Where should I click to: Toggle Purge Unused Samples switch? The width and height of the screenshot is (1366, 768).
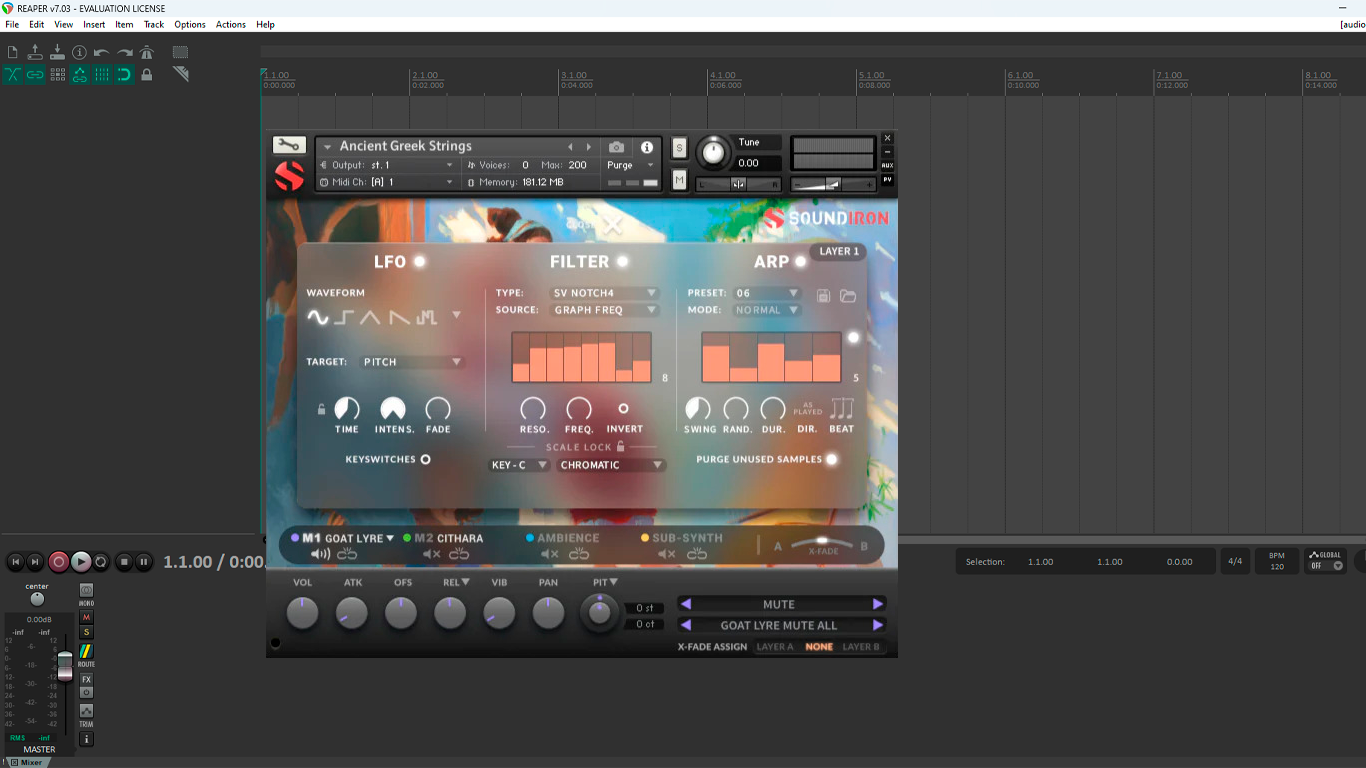click(831, 459)
